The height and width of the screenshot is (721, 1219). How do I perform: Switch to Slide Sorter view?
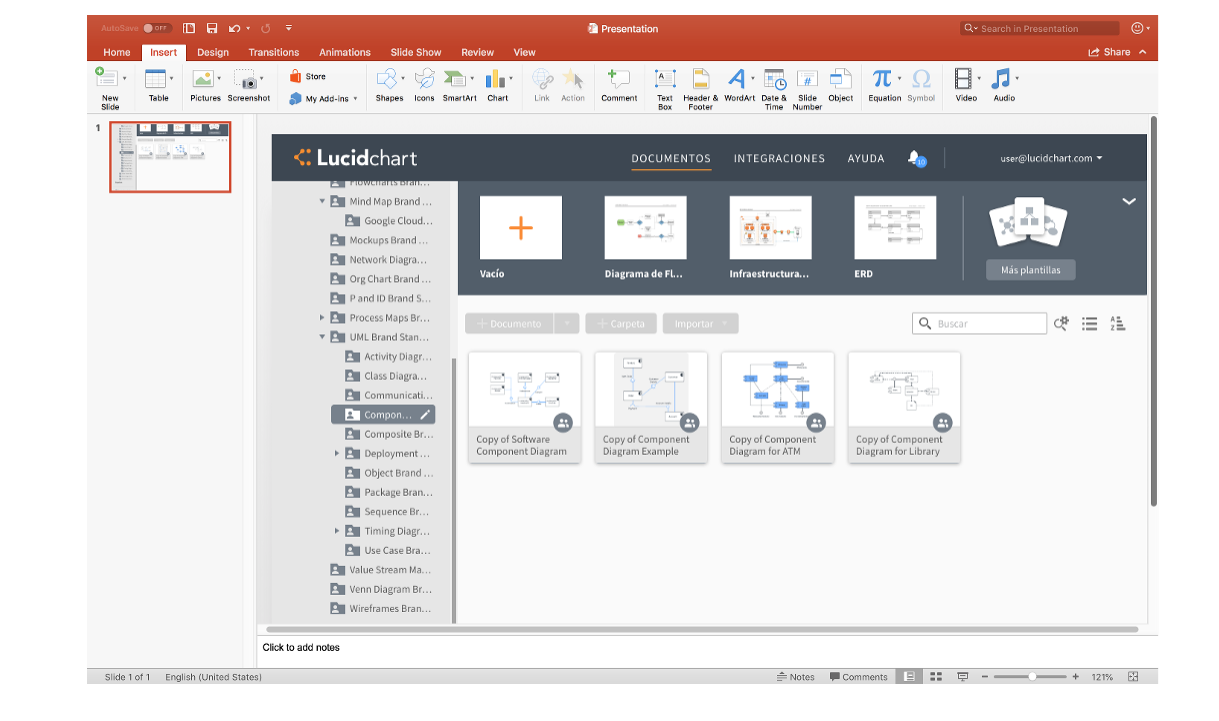click(936, 677)
